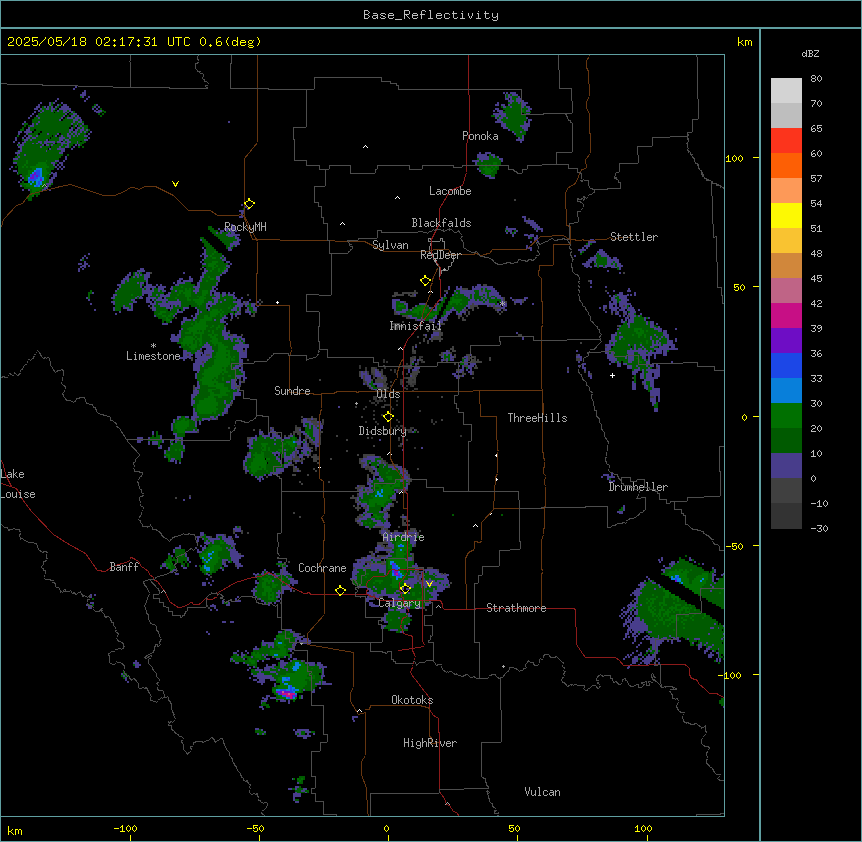Click the RedDeer city label

[x=440, y=255]
